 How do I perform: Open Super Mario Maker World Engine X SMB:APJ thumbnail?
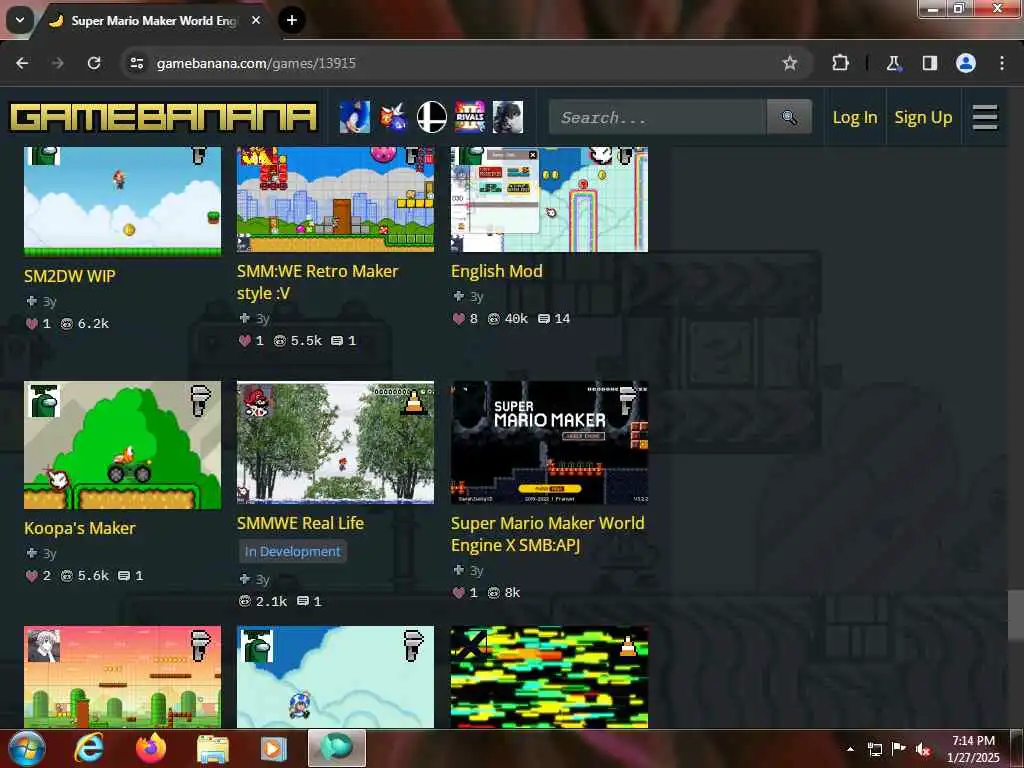pos(549,443)
